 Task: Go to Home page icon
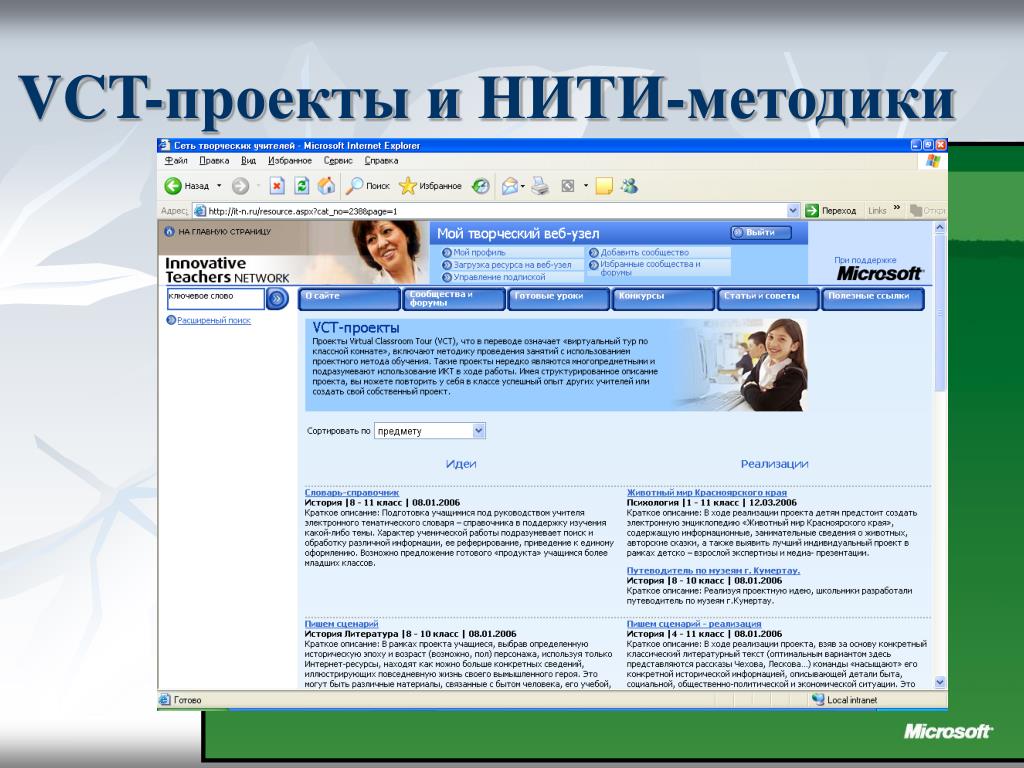tap(327, 186)
